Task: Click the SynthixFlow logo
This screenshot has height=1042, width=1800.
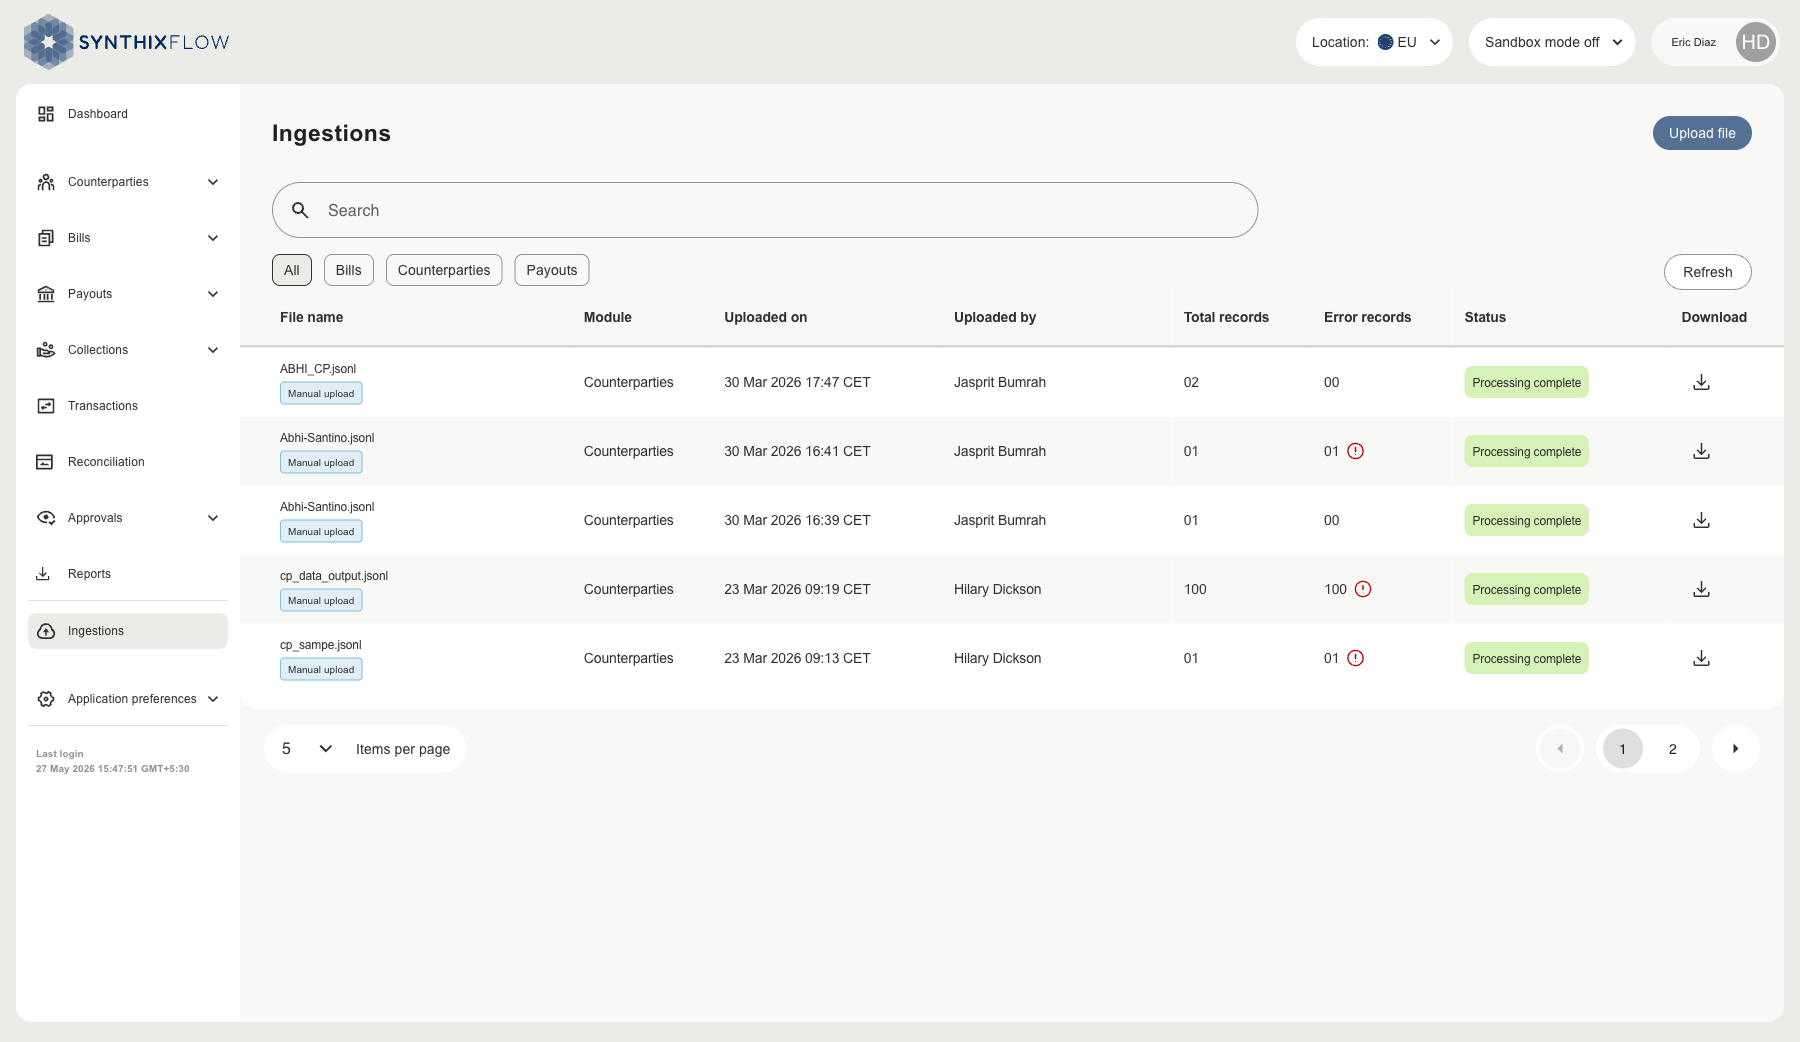Action: pyautogui.click(x=126, y=42)
